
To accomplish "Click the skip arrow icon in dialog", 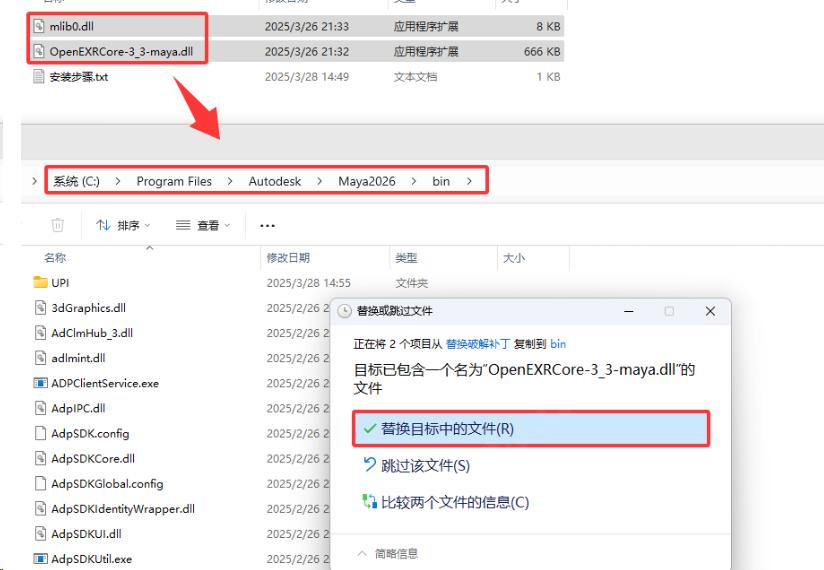I will pos(369,464).
